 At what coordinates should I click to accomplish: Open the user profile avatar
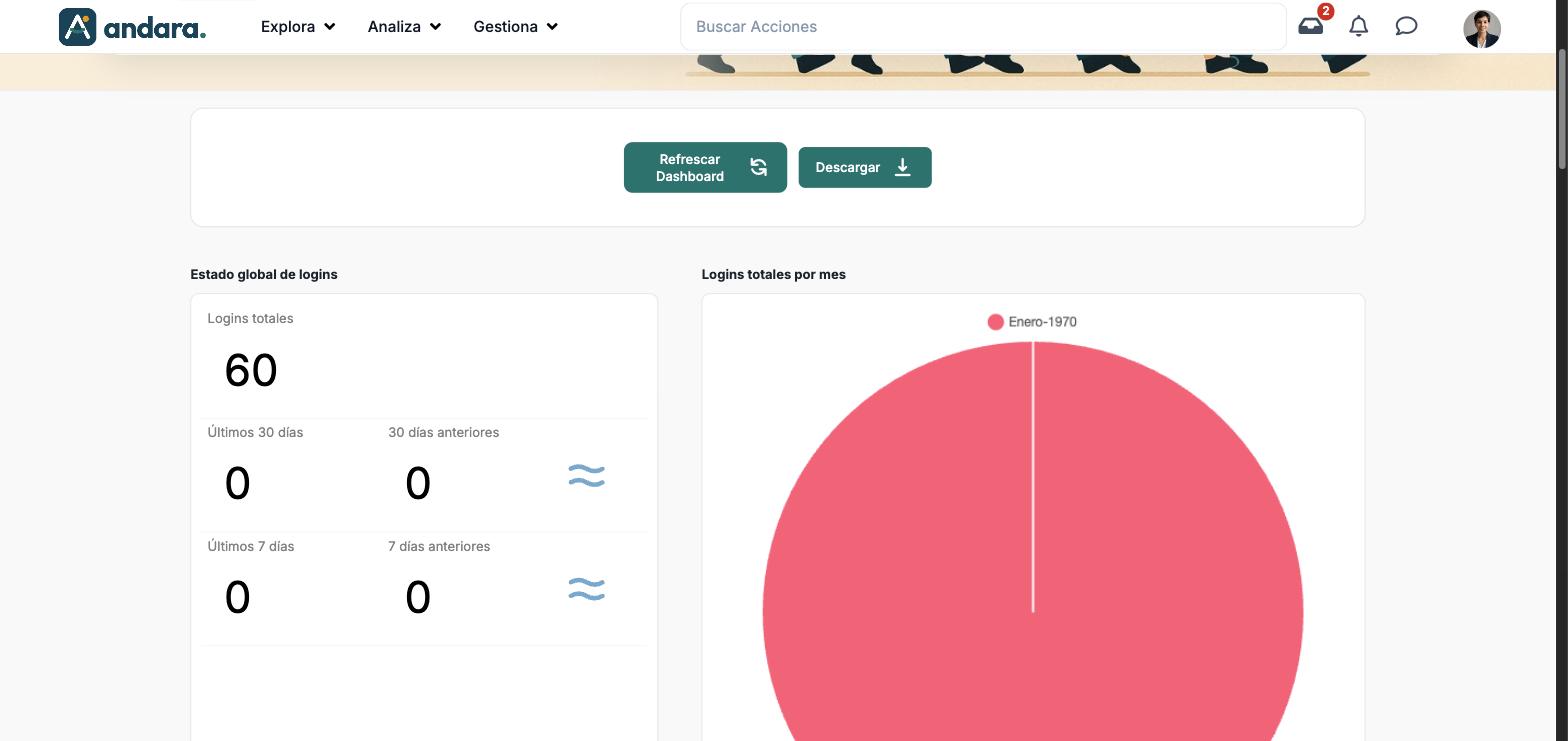(1482, 28)
